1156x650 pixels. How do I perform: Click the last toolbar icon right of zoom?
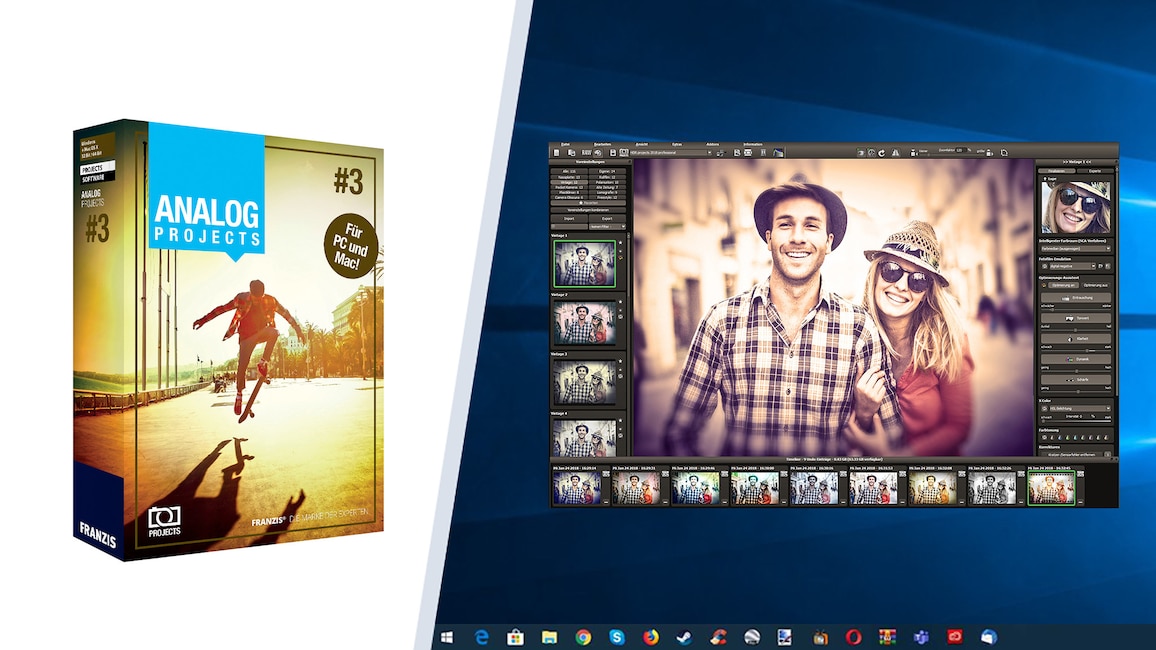[1004, 153]
